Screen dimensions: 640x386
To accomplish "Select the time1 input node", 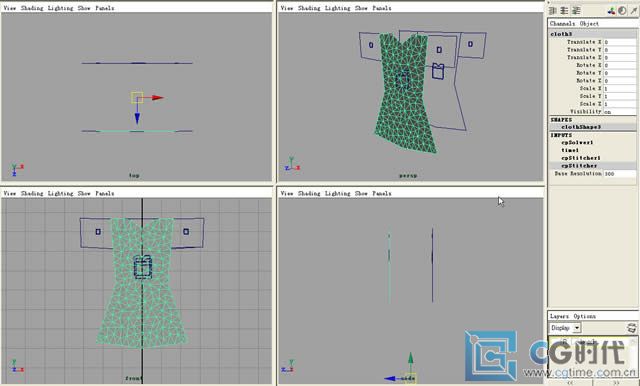I will 570,151.
